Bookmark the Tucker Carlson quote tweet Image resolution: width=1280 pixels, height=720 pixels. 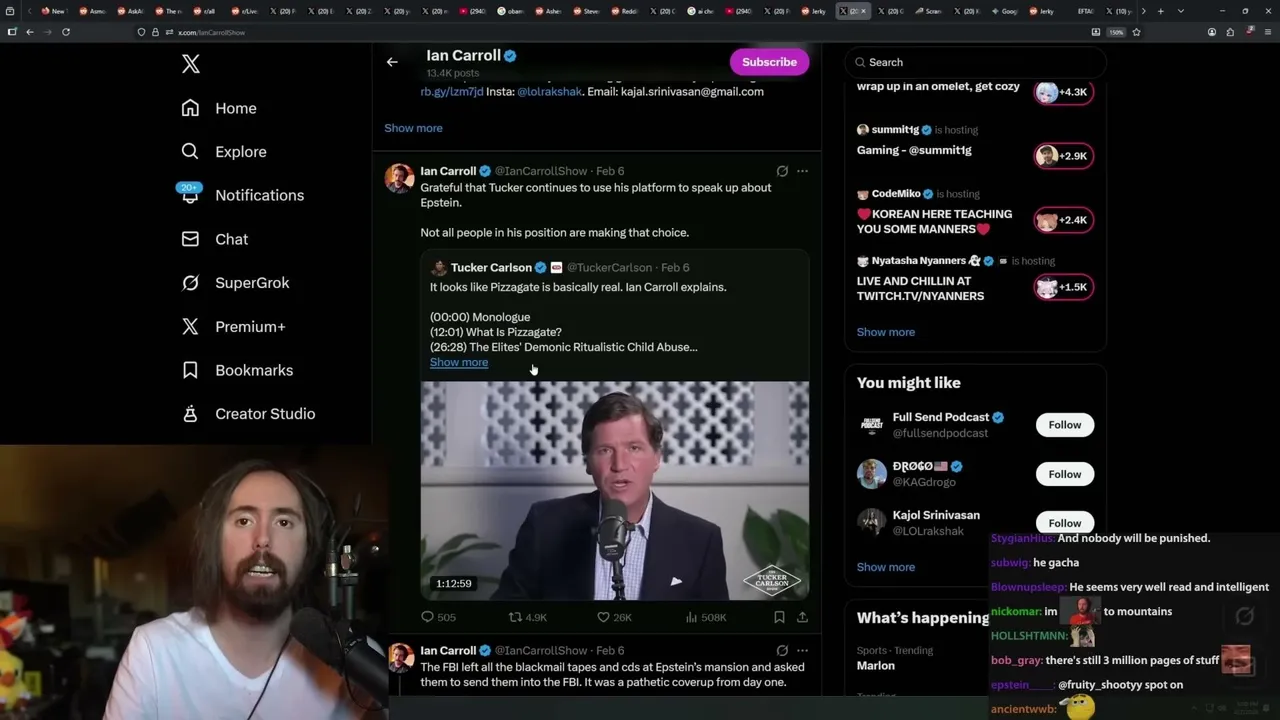click(779, 617)
